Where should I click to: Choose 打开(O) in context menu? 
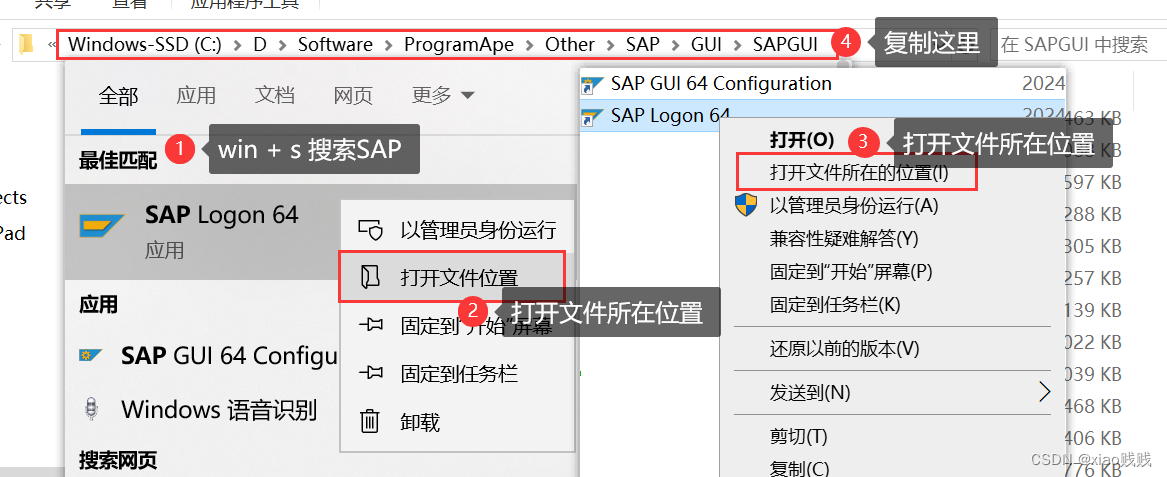[x=802, y=140]
